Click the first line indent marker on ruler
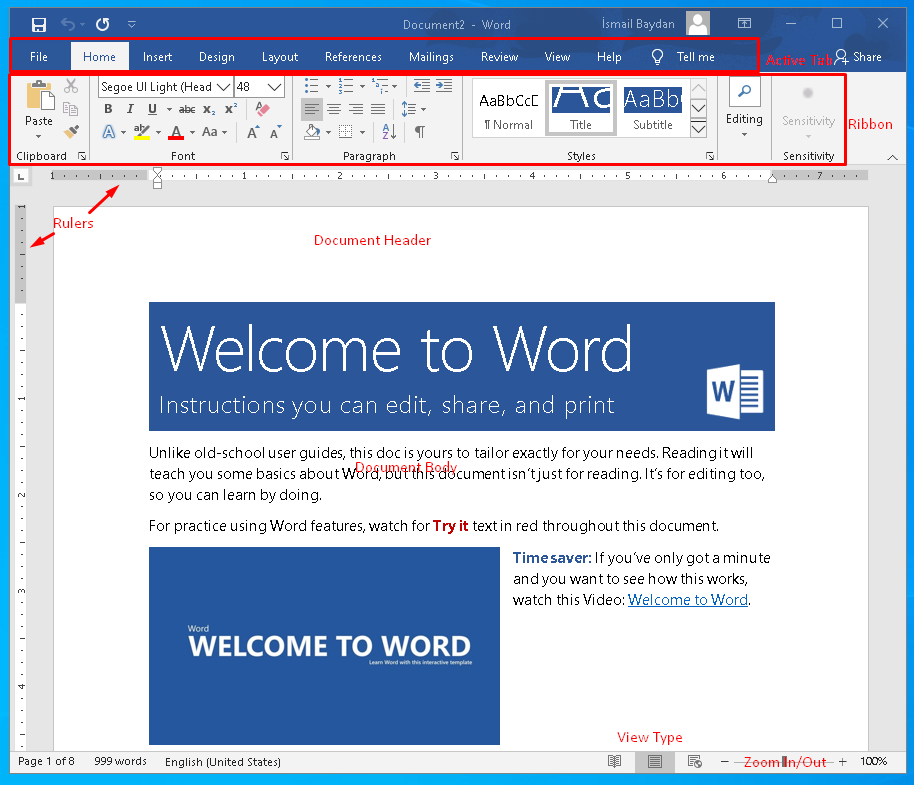 pyautogui.click(x=157, y=172)
